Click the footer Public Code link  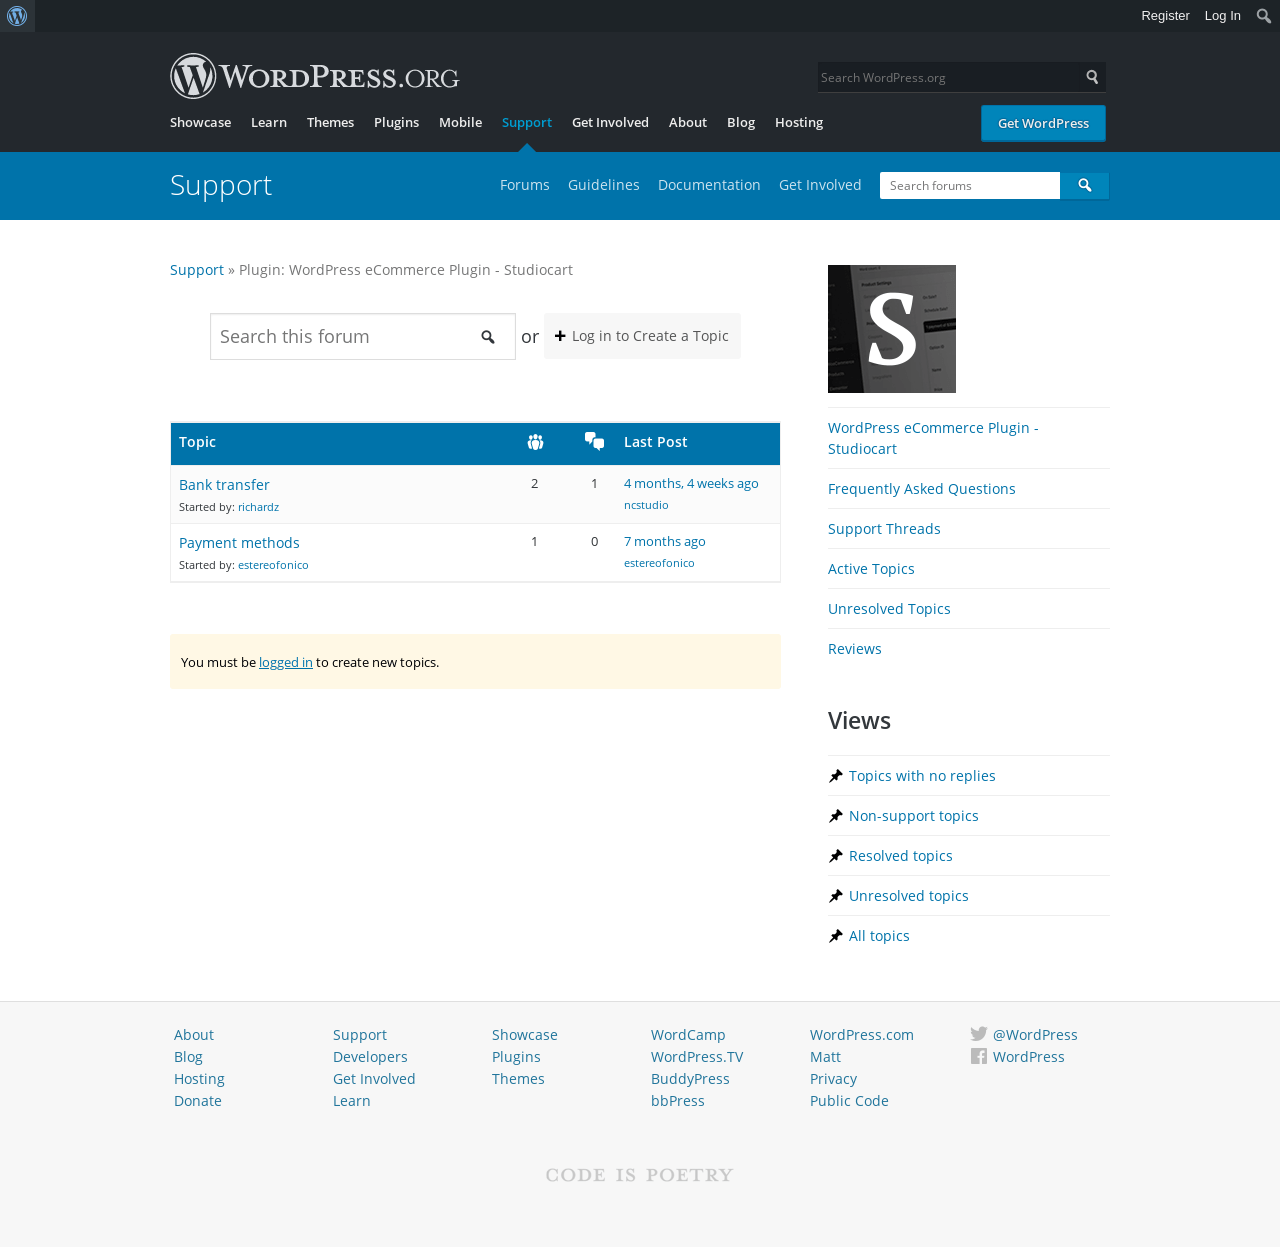point(849,1101)
